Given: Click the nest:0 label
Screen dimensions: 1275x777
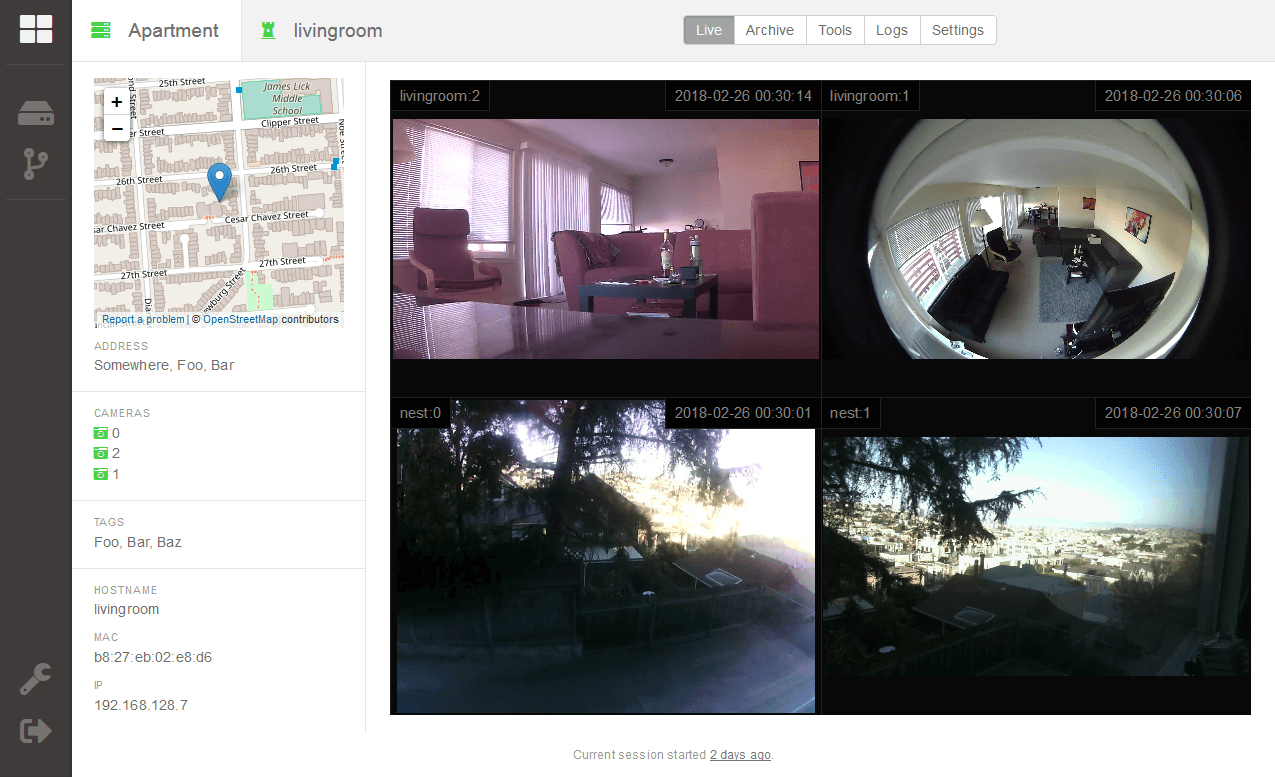Looking at the screenshot, I should click(420, 413).
